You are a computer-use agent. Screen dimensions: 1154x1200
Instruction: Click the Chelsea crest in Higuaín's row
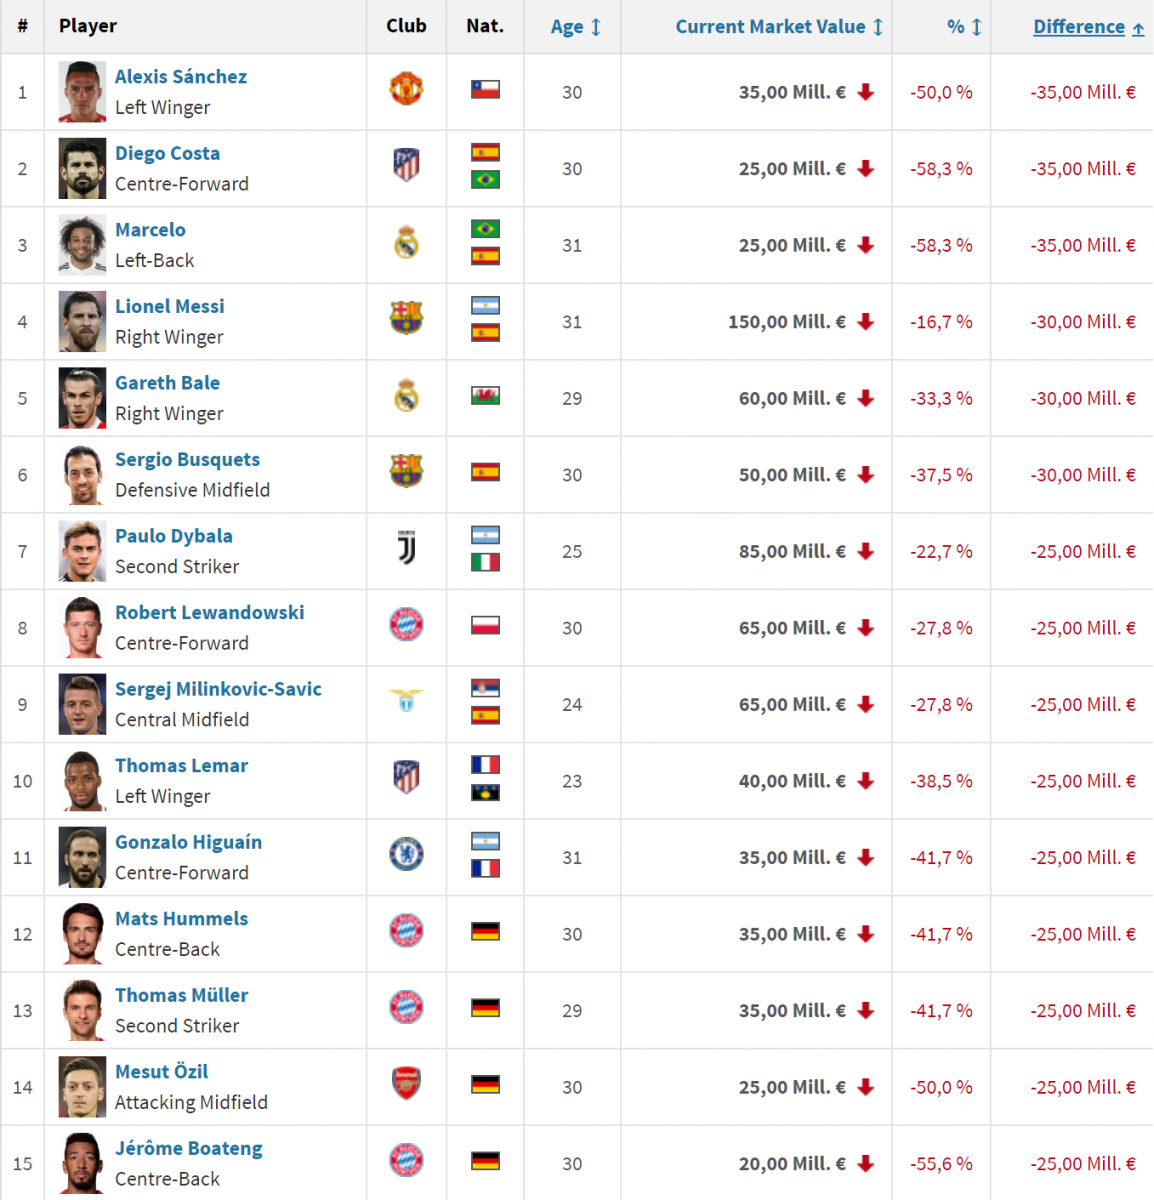click(x=406, y=854)
